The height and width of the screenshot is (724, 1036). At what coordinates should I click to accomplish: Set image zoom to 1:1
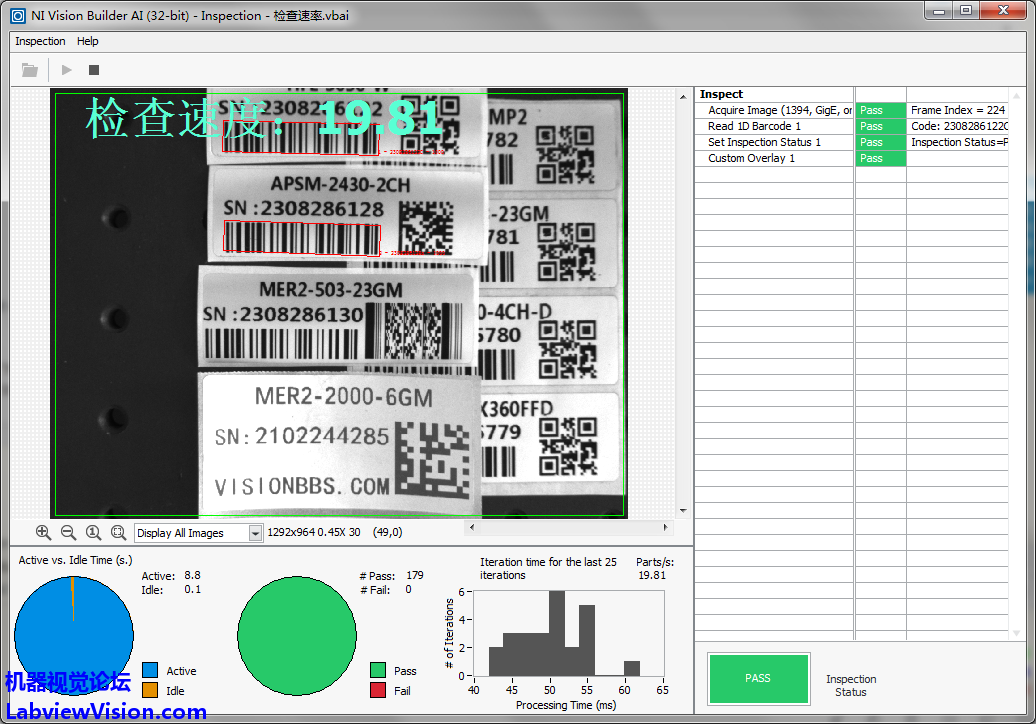pyautogui.click(x=93, y=533)
